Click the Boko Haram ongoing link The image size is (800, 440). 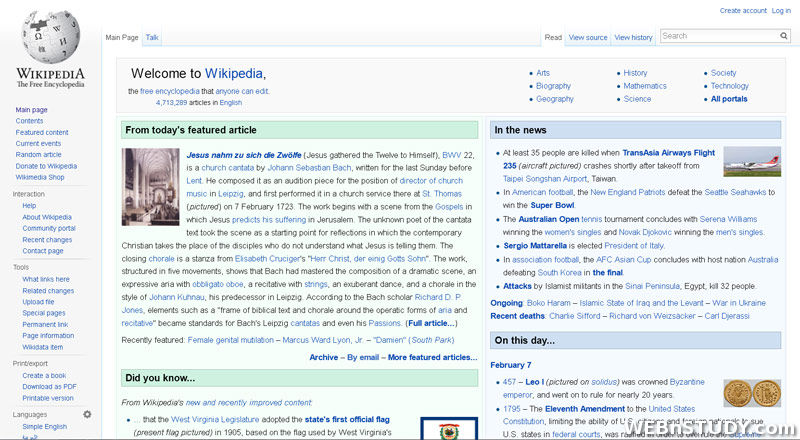548,303
